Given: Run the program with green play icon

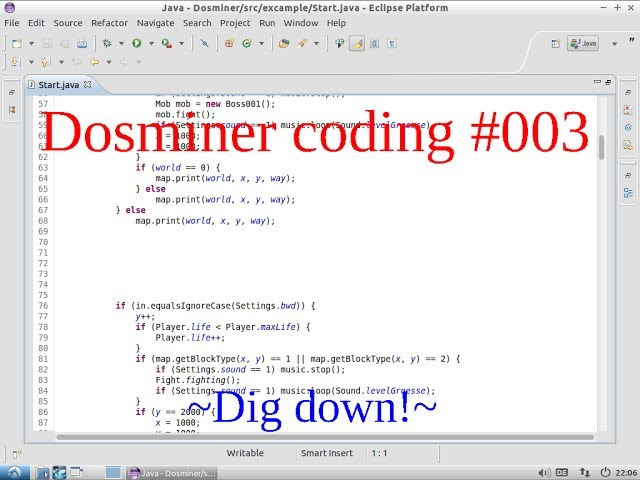Looking at the screenshot, I should click(137, 43).
